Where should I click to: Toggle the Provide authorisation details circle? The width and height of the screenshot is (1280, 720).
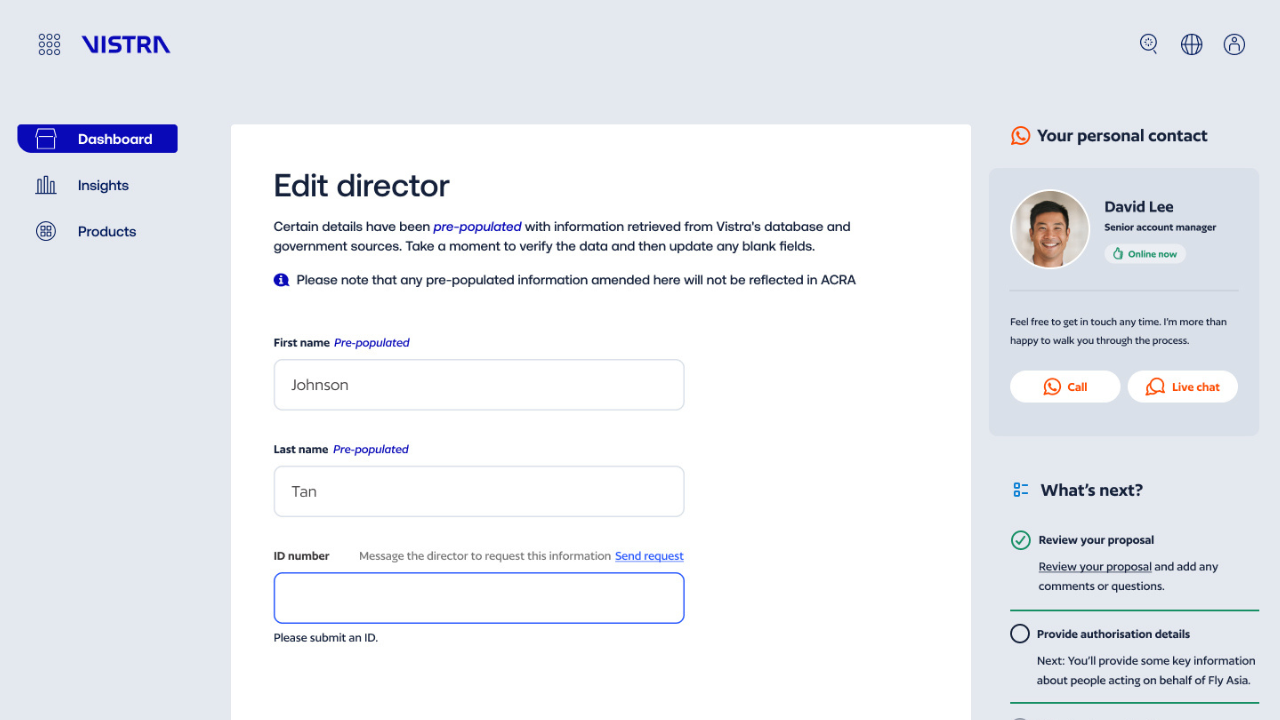tap(1019, 634)
